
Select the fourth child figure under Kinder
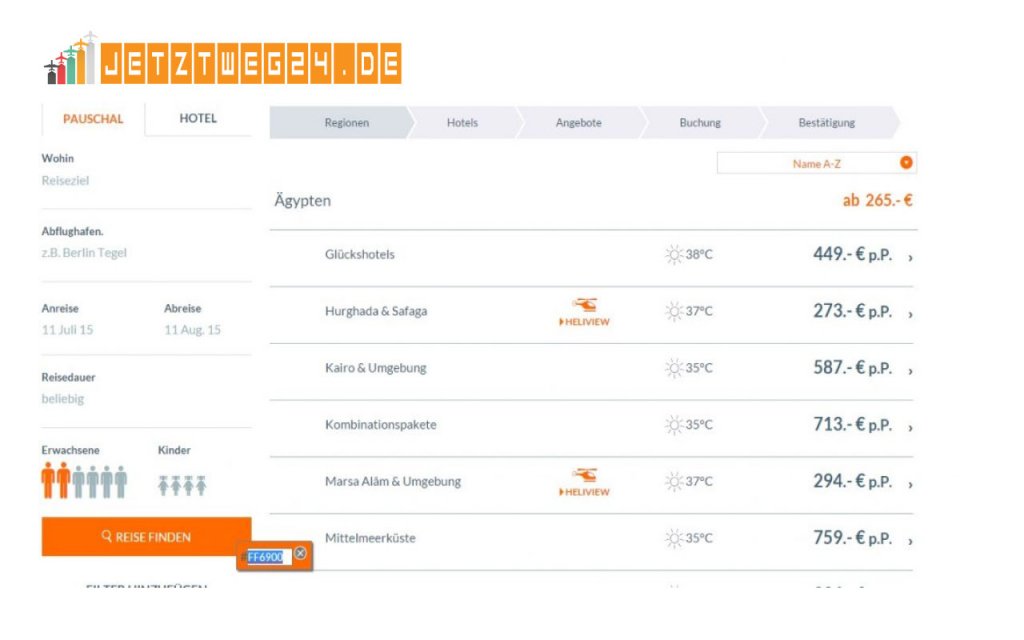click(x=201, y=485)
